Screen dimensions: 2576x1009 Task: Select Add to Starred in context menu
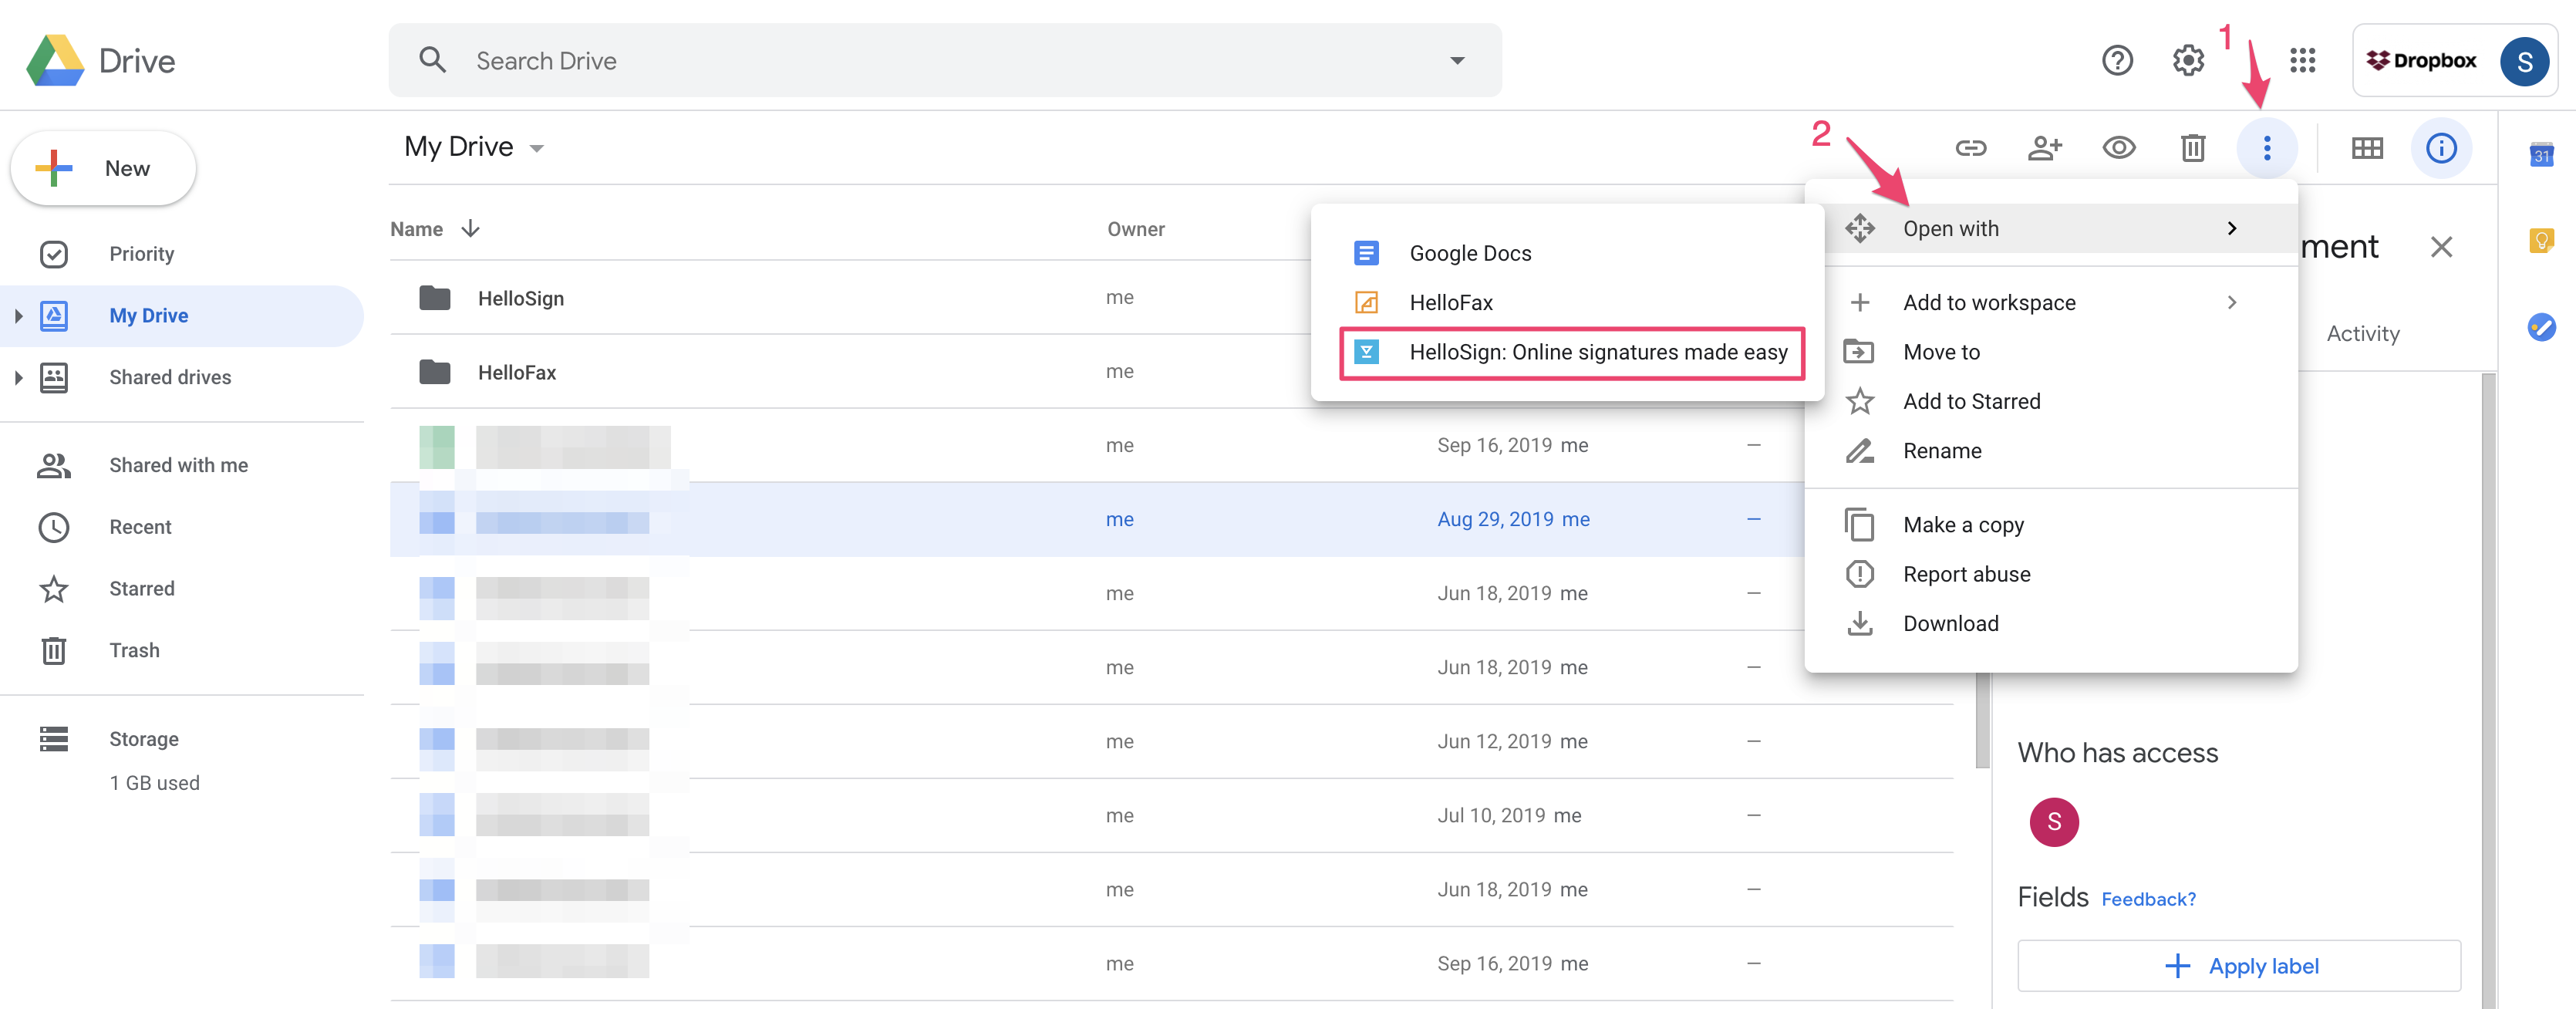pyautogui.click(x=2050, y=401)
